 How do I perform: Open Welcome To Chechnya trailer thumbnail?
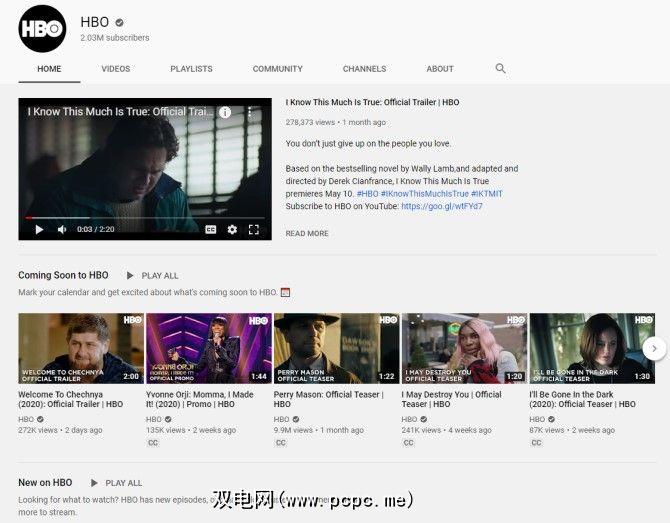[81, 348]
